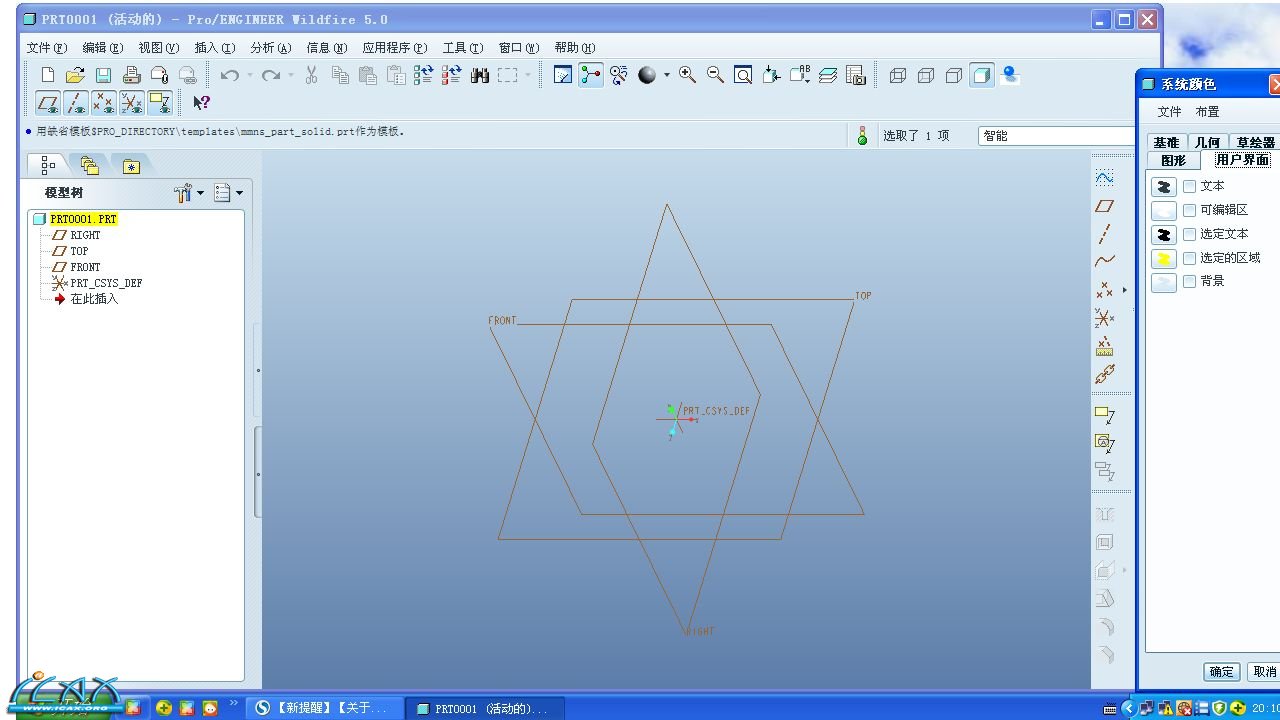Viewport: 1280px width, 720px height.
Task: Open a file with folder icon
Action: point(75,75)
